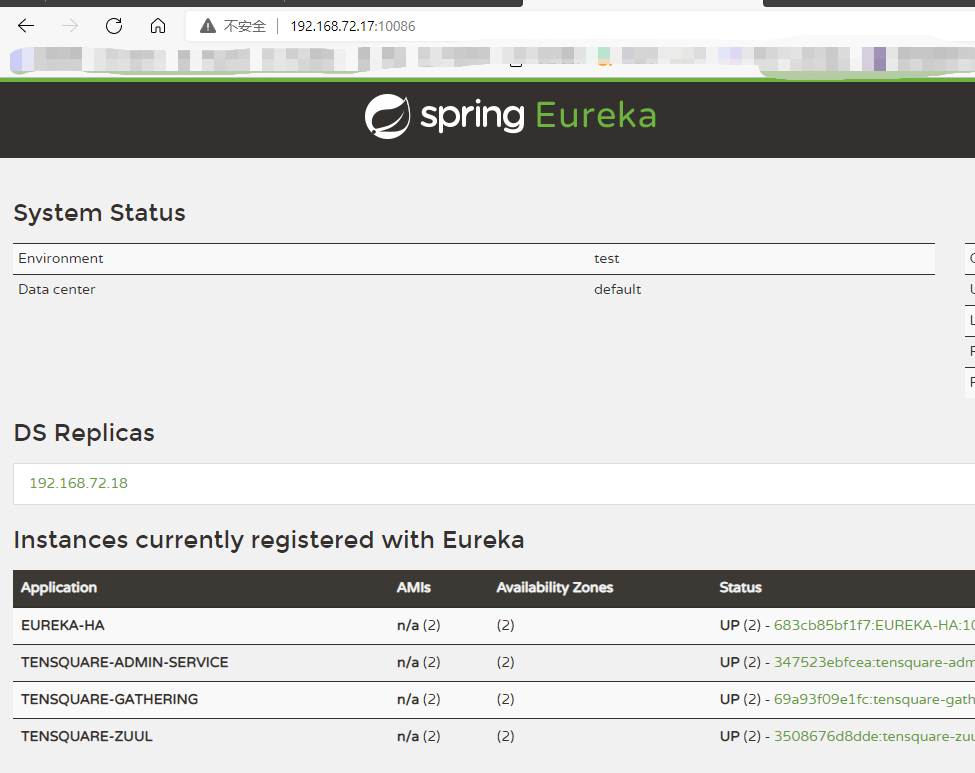
Task: Click the AMIs column header
Action: click(x=413, y=588)
